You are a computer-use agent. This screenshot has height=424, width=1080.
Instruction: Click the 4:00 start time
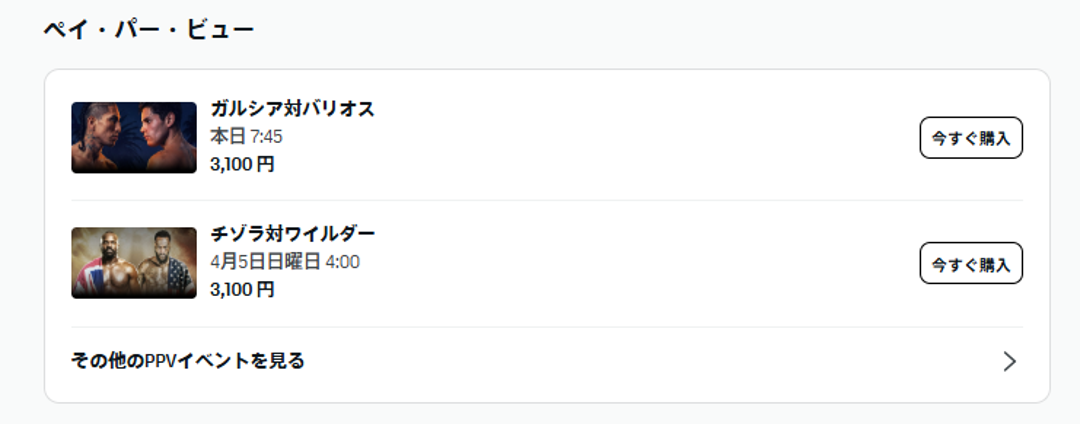[342, 262]
